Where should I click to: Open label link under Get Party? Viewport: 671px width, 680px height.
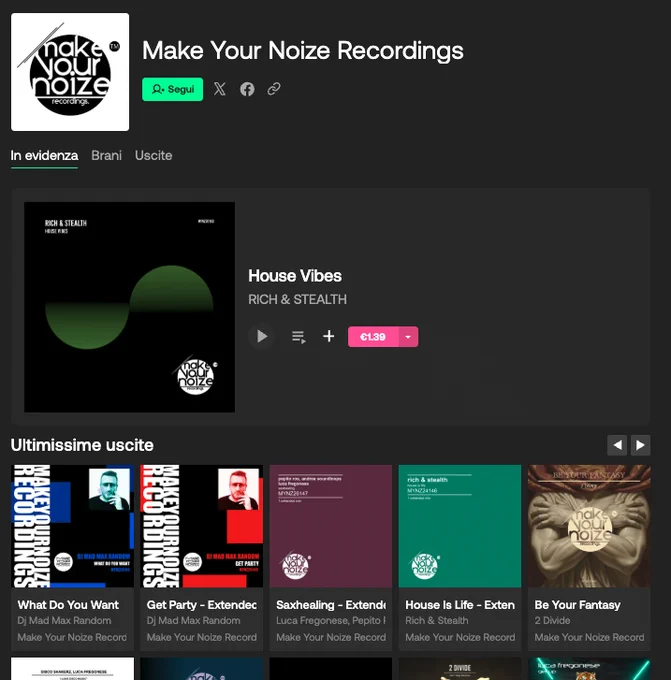pyautogui.click(x=202, y=637)
